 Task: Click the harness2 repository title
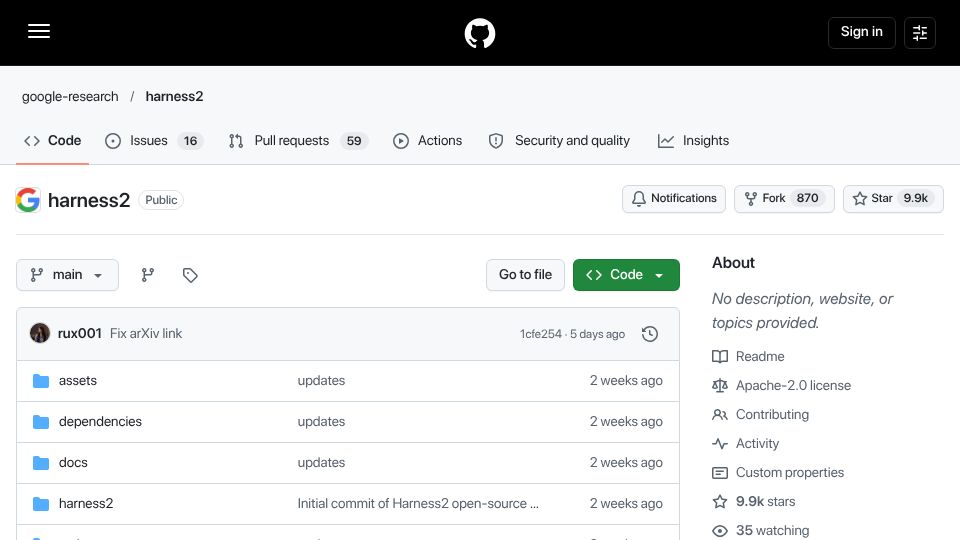click(x=89, y=200)
